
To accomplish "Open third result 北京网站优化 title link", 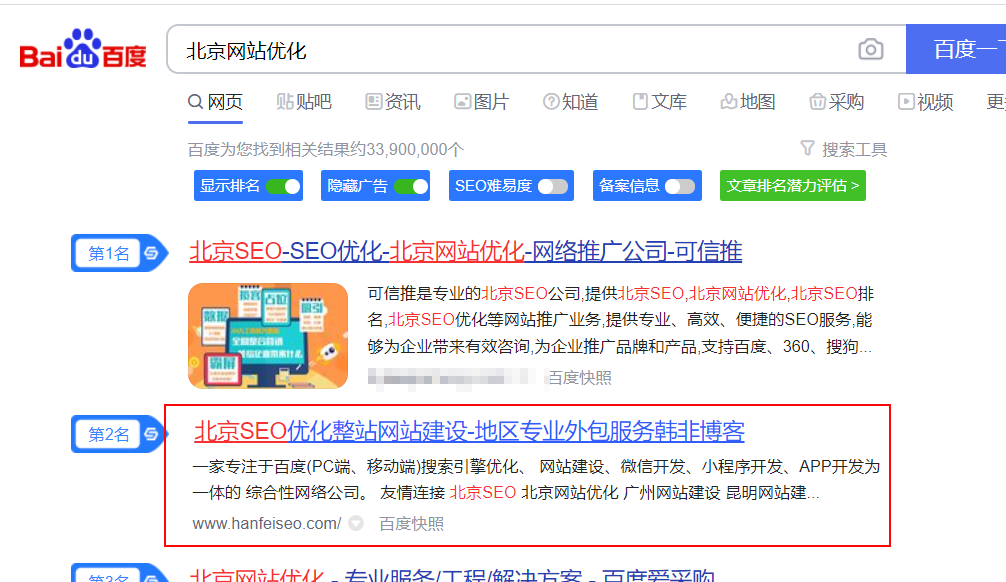I will tap(452, 574).
